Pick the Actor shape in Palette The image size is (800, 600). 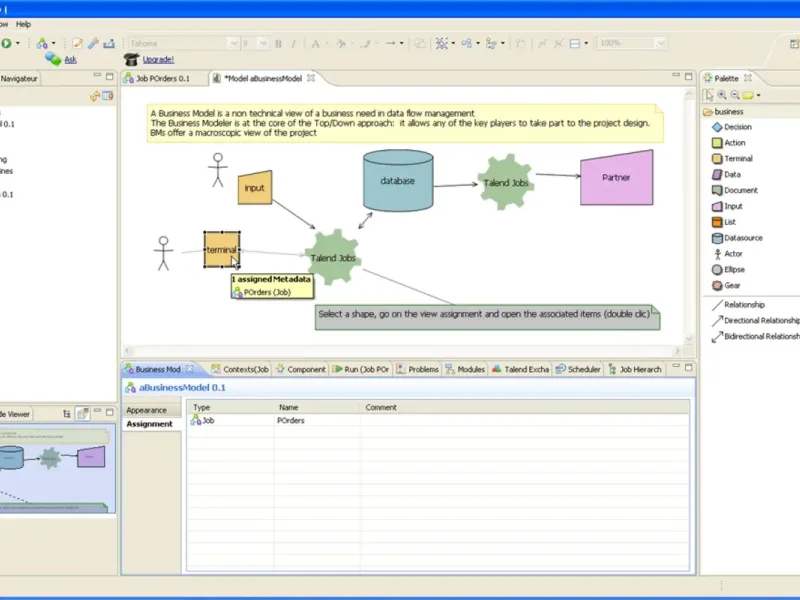(728, 254)
